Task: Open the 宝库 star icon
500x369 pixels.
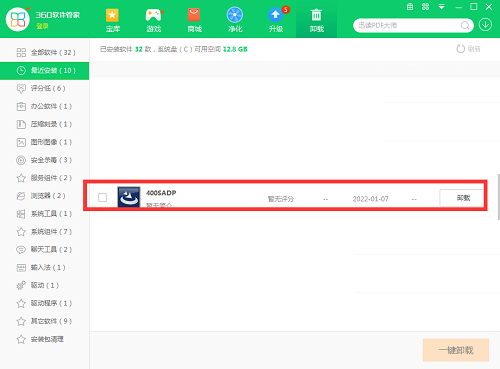Action: 113,15
